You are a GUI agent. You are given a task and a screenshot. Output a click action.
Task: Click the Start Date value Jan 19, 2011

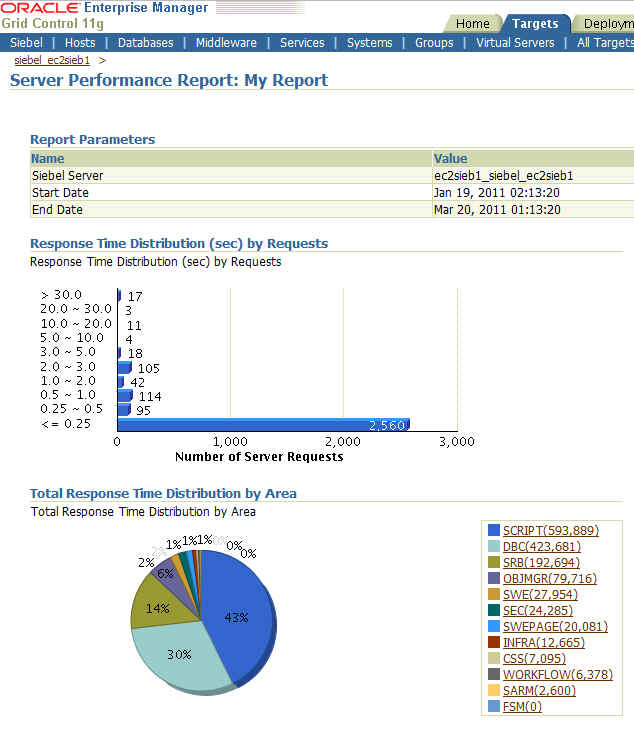click(x=496, y=193)
